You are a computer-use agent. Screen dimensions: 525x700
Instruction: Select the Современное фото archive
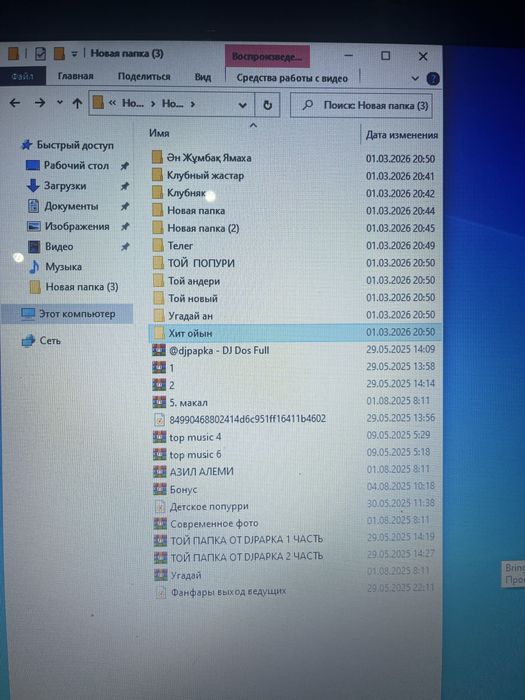(x=214, y=524)
